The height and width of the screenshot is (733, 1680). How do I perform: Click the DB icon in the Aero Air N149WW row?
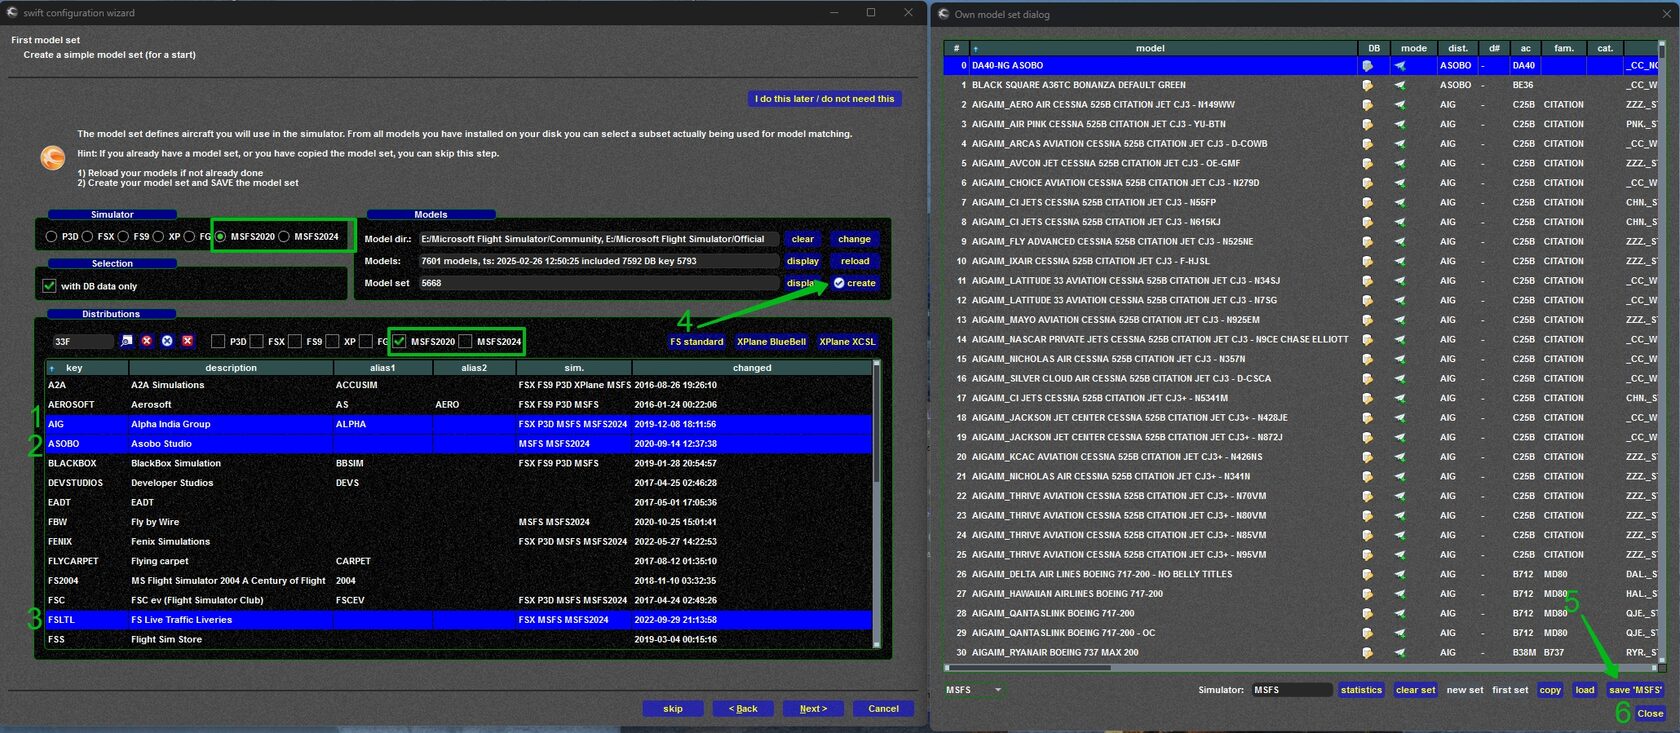tap(1367, 105)
